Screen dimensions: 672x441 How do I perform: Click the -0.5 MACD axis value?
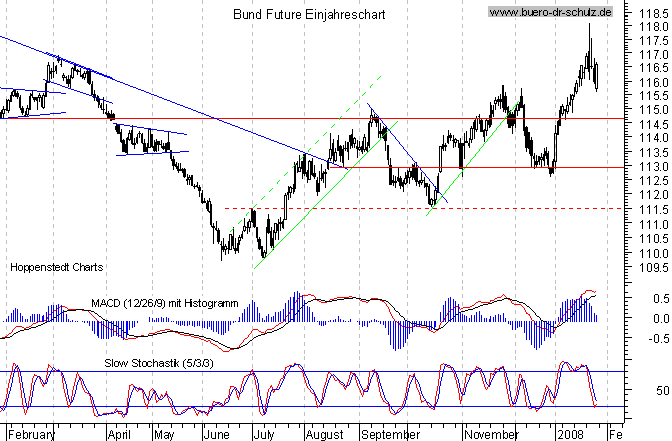pyautogui.click(x=659, y=339)
